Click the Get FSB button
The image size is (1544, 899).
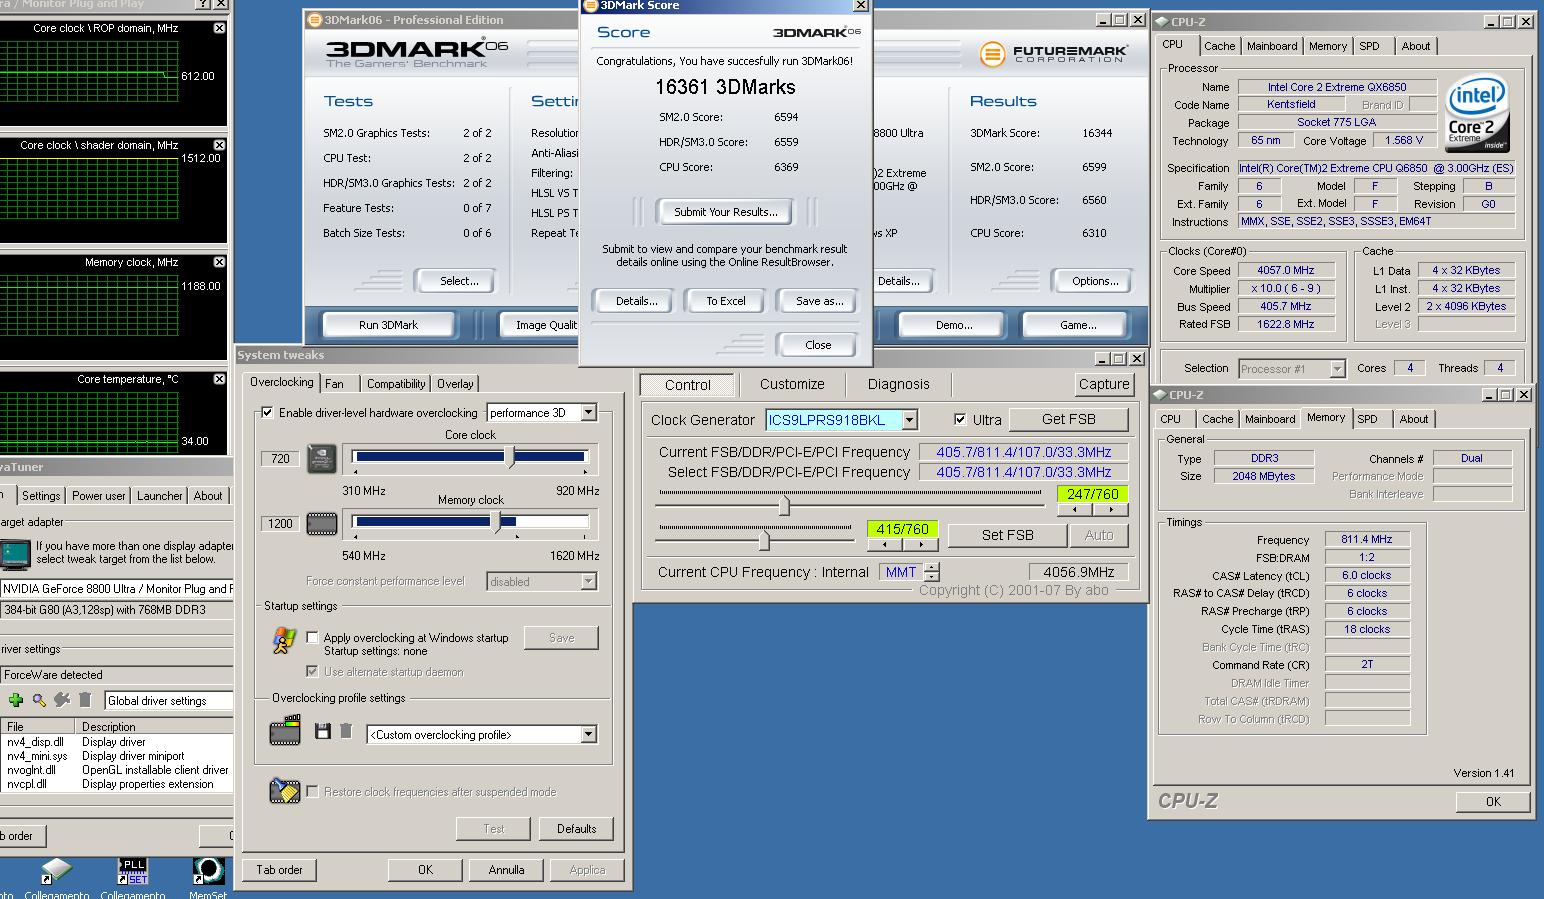click(1068, 419)
